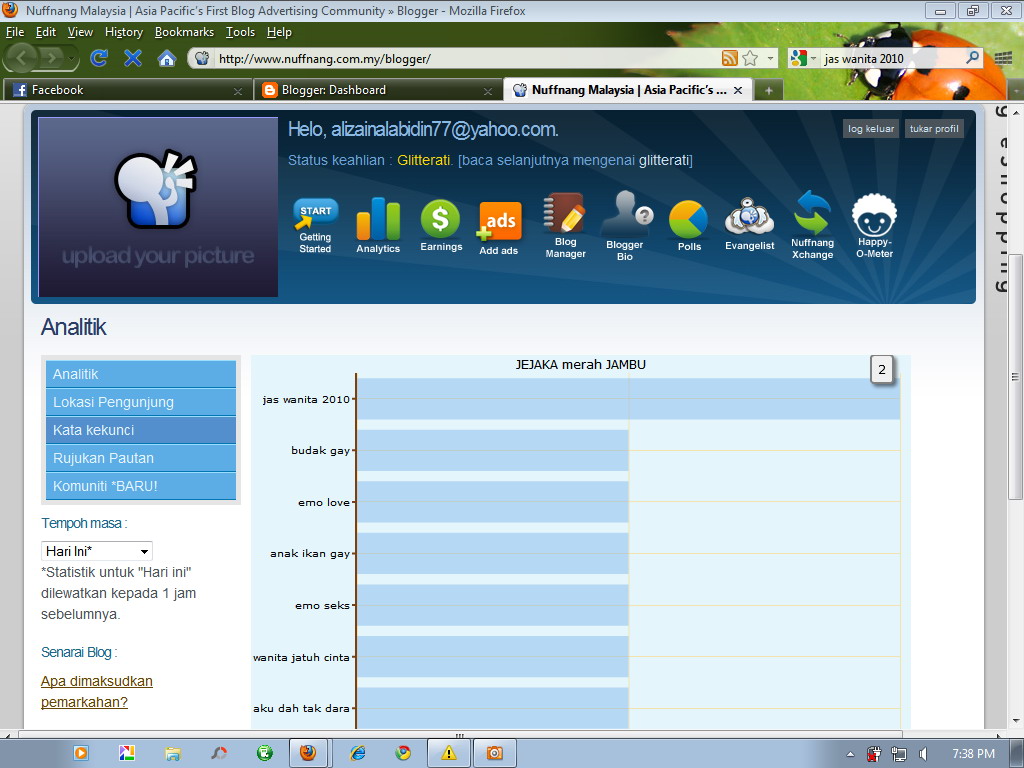This screenshot has width=1024, height=768.
Task: Open the Blog Manager notebook icon
Action: tap(565, 225)
